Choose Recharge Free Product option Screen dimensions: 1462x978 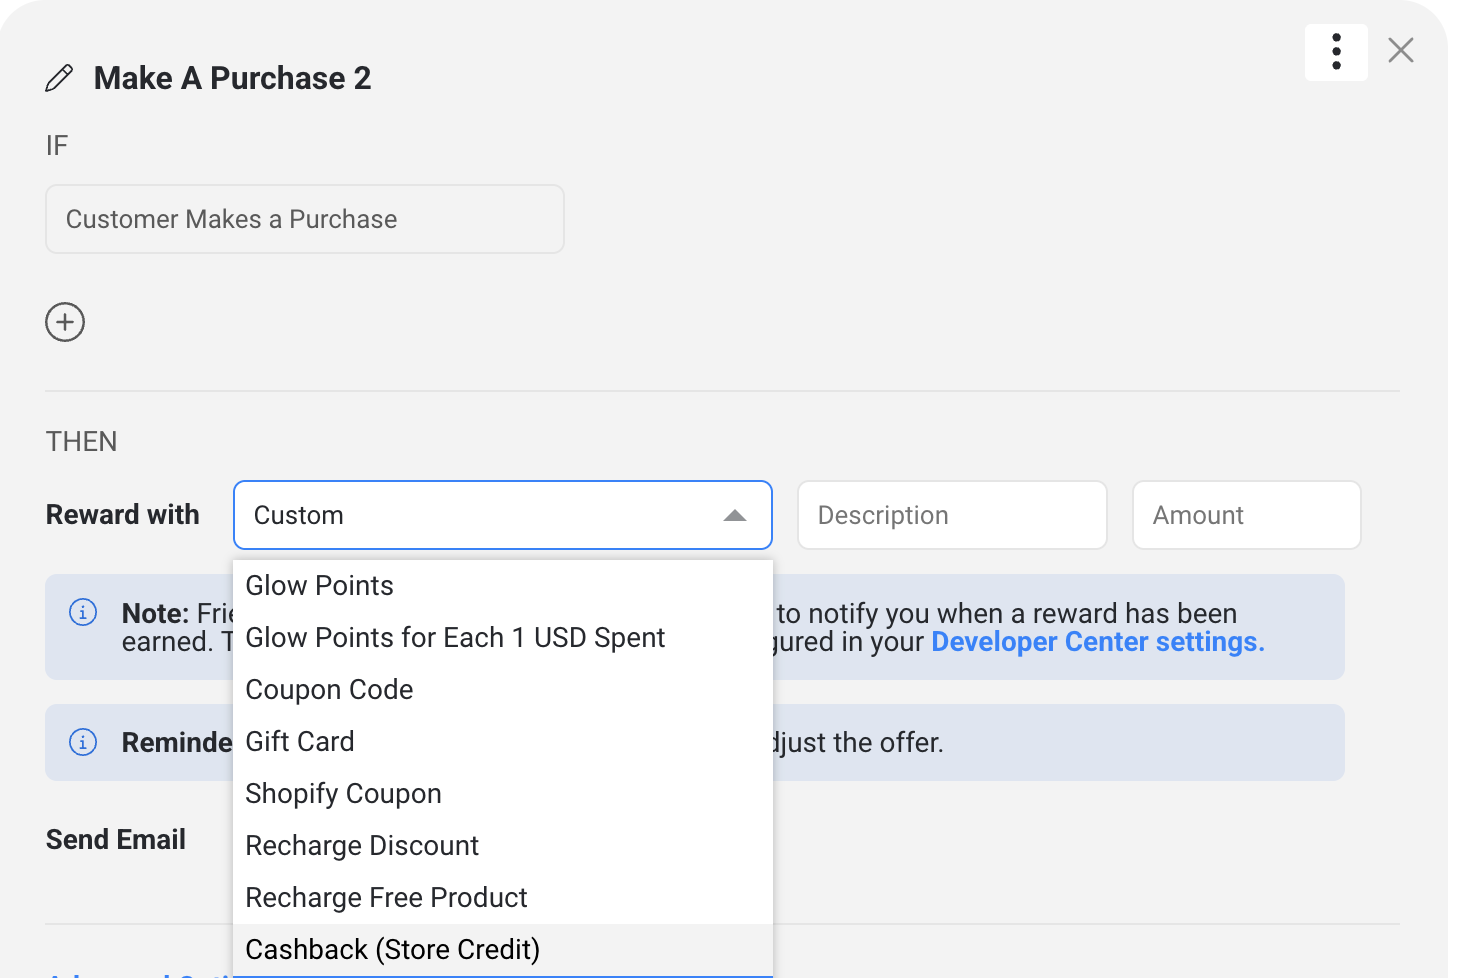pos(386,898)
